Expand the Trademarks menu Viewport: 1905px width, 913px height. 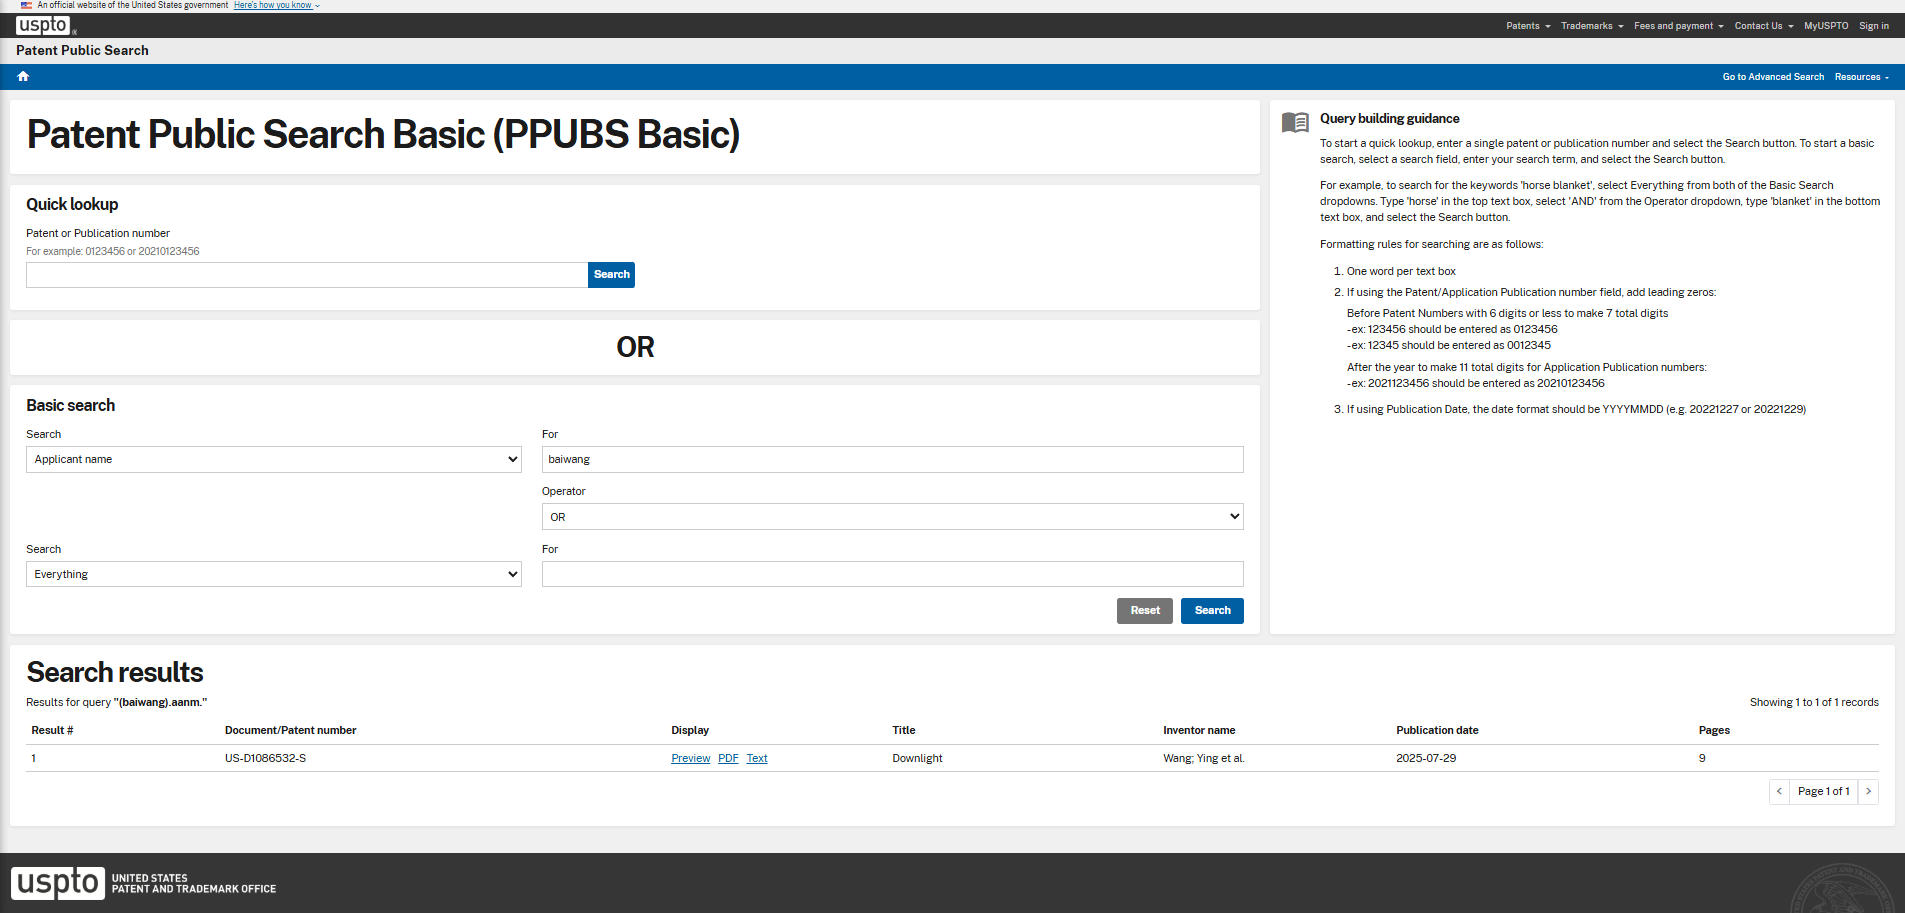[x=1591, y=26]
